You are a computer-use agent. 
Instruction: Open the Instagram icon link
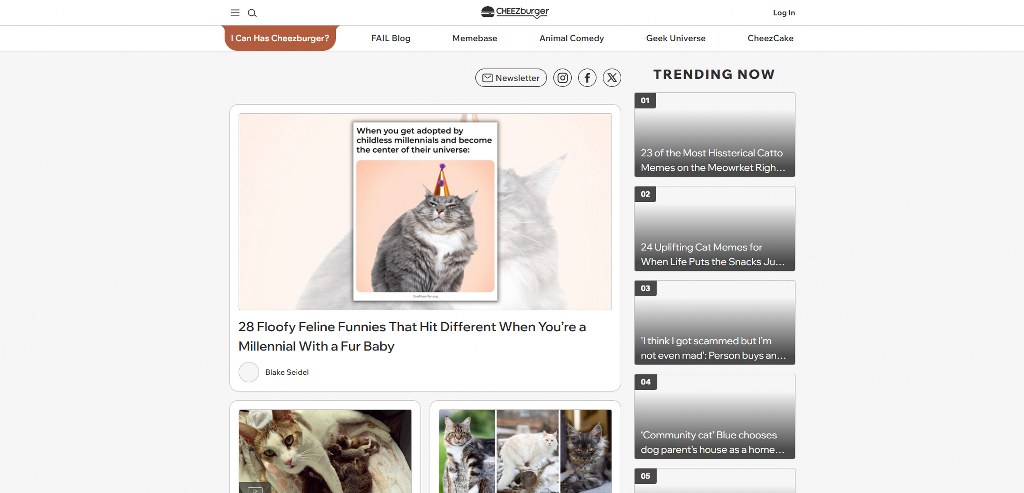pos(562,78)
